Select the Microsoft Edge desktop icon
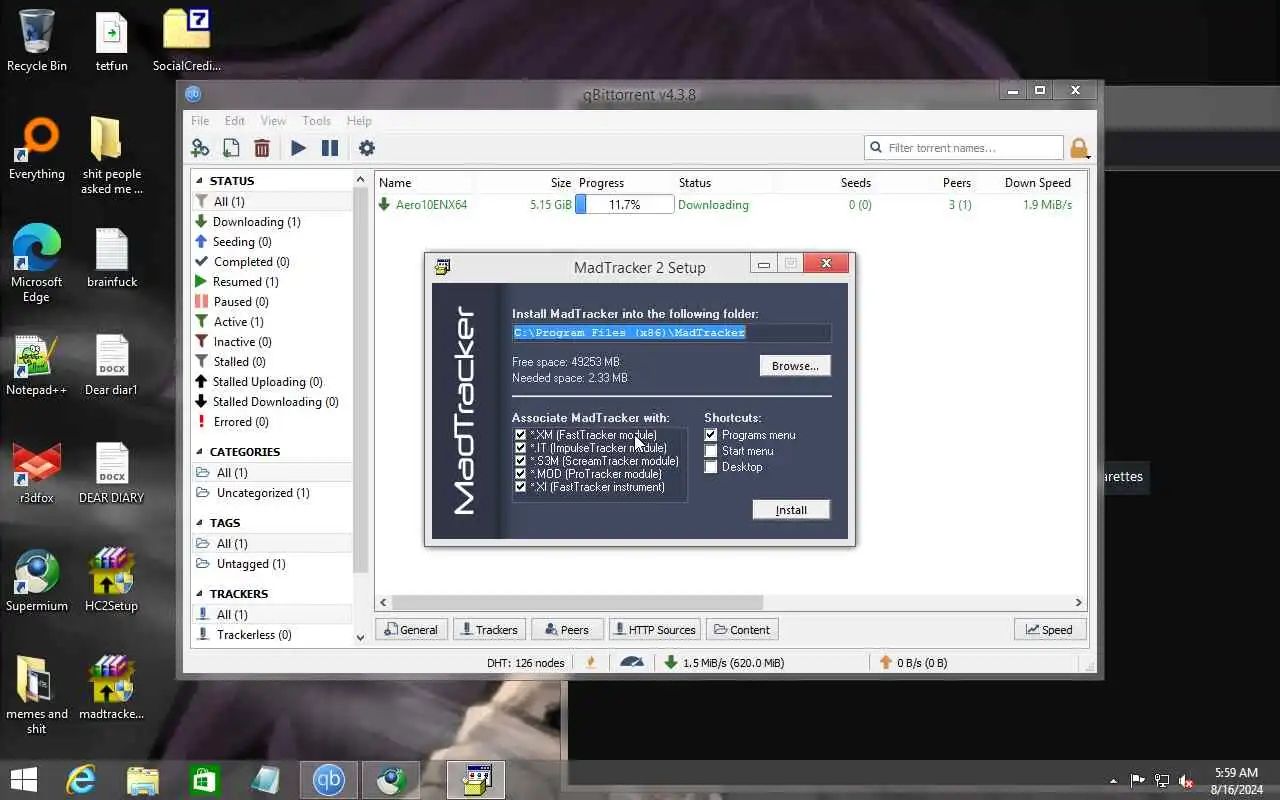The height and width of the screenshot is (800, 1280). pyautogui.click(x=37, y=264)
